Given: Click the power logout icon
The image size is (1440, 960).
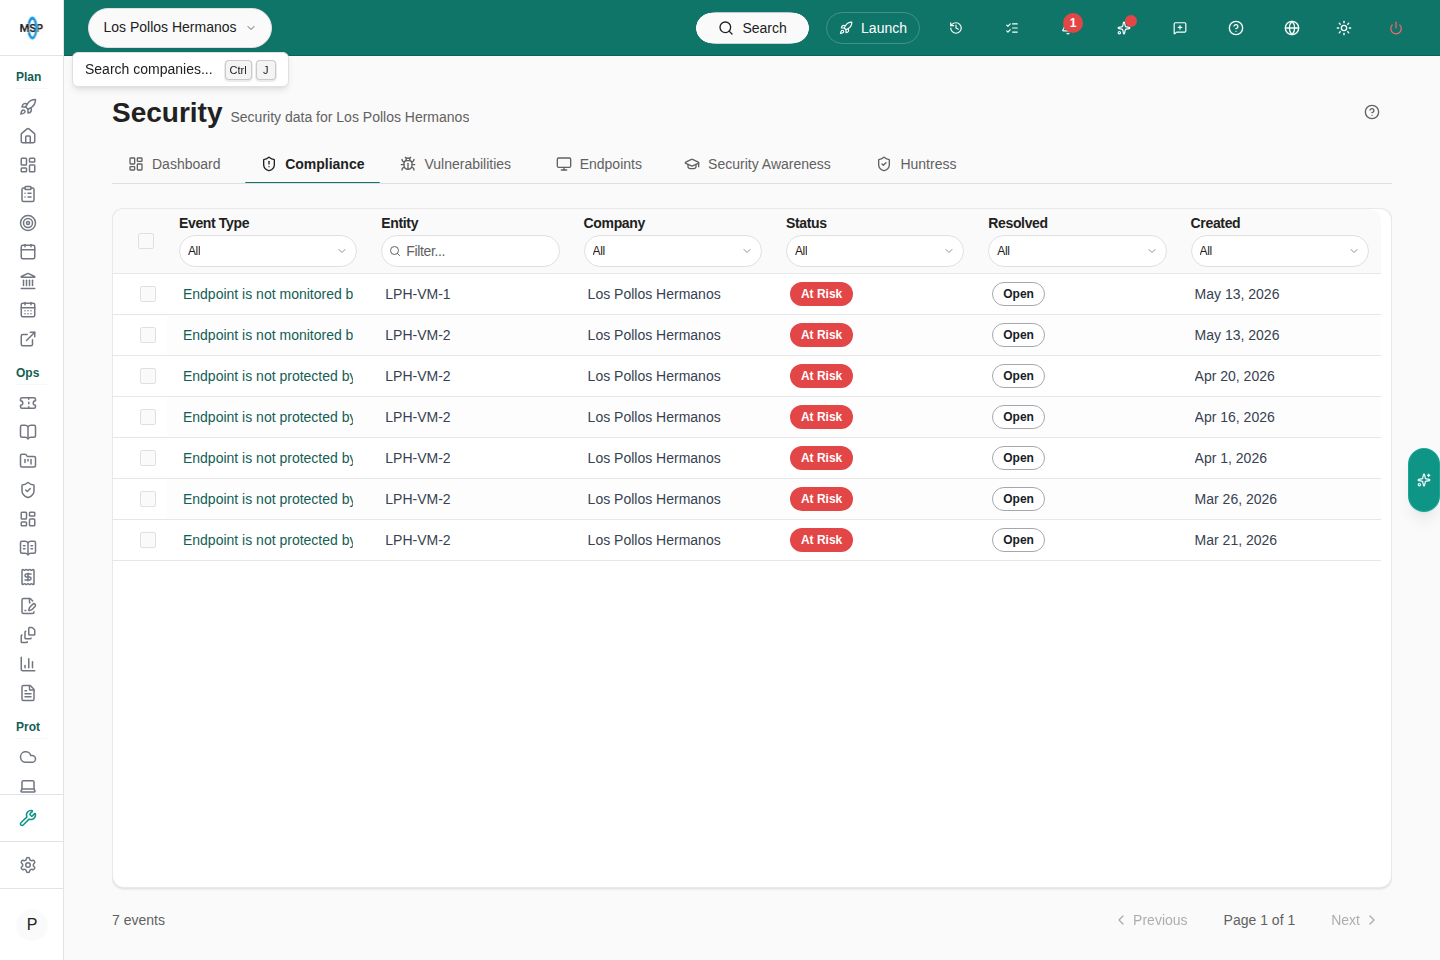Looking at the screenshot, I should coord(1396,28).
